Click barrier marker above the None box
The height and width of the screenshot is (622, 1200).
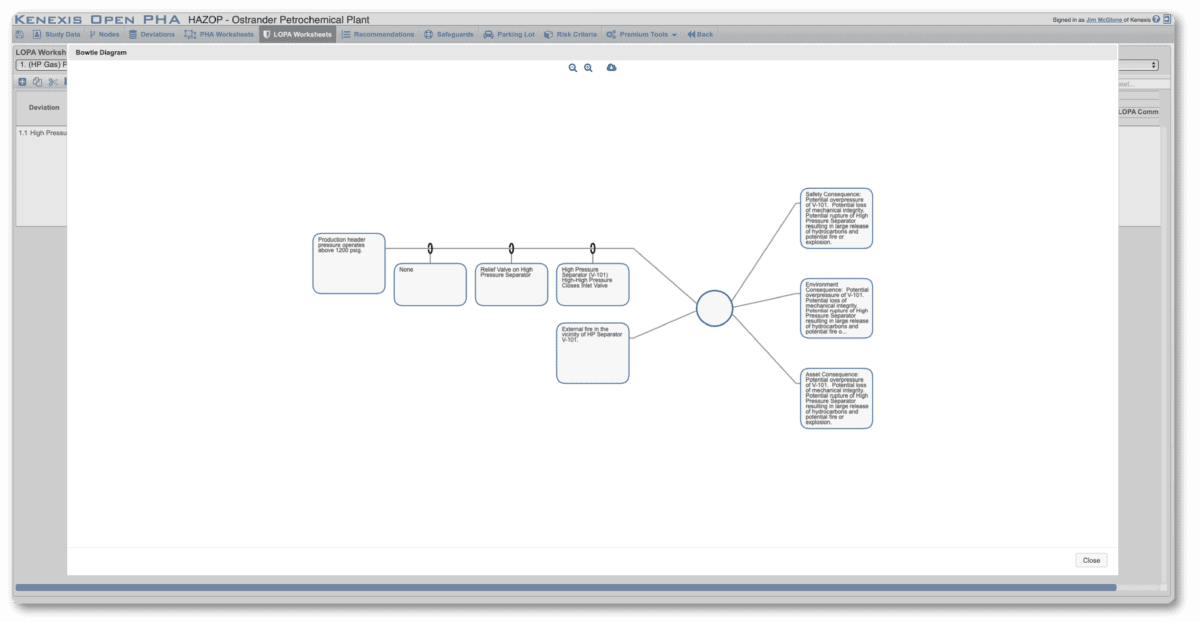coord(430,248)
